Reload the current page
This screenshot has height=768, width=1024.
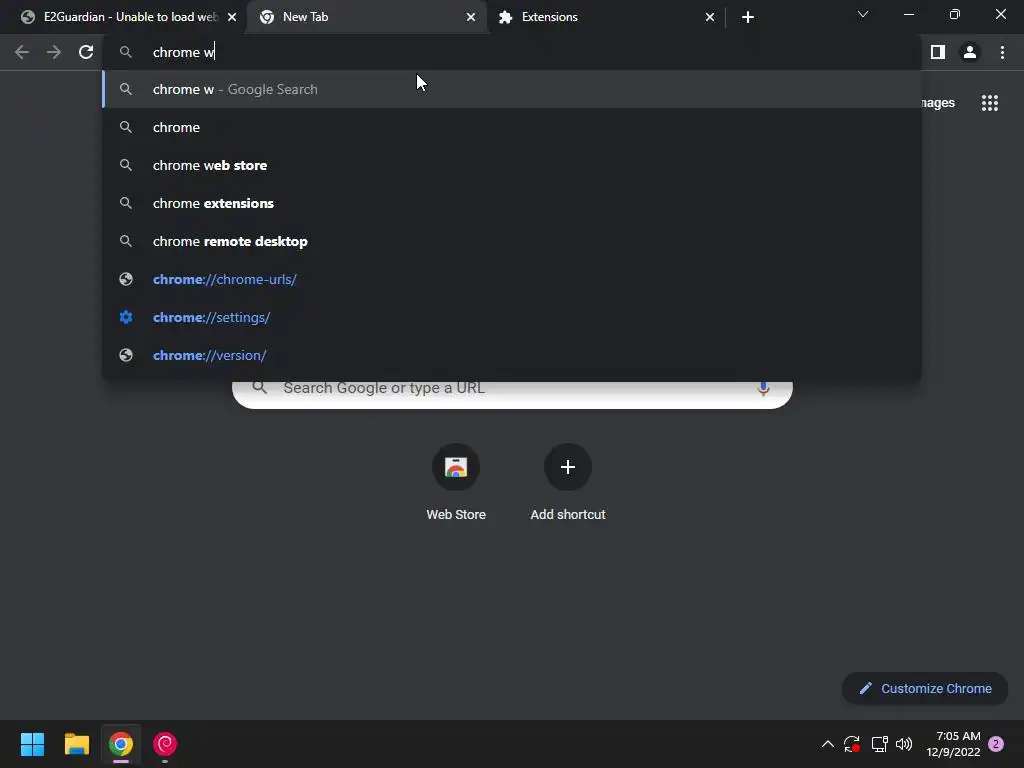pos(86,52)
